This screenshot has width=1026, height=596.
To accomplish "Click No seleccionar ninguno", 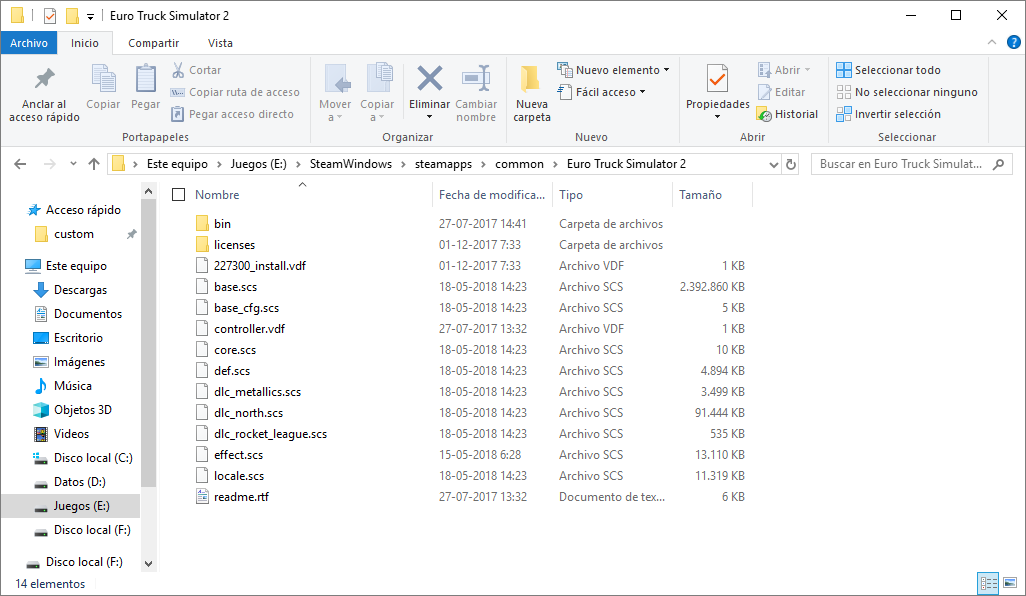I will click(907, 92).
